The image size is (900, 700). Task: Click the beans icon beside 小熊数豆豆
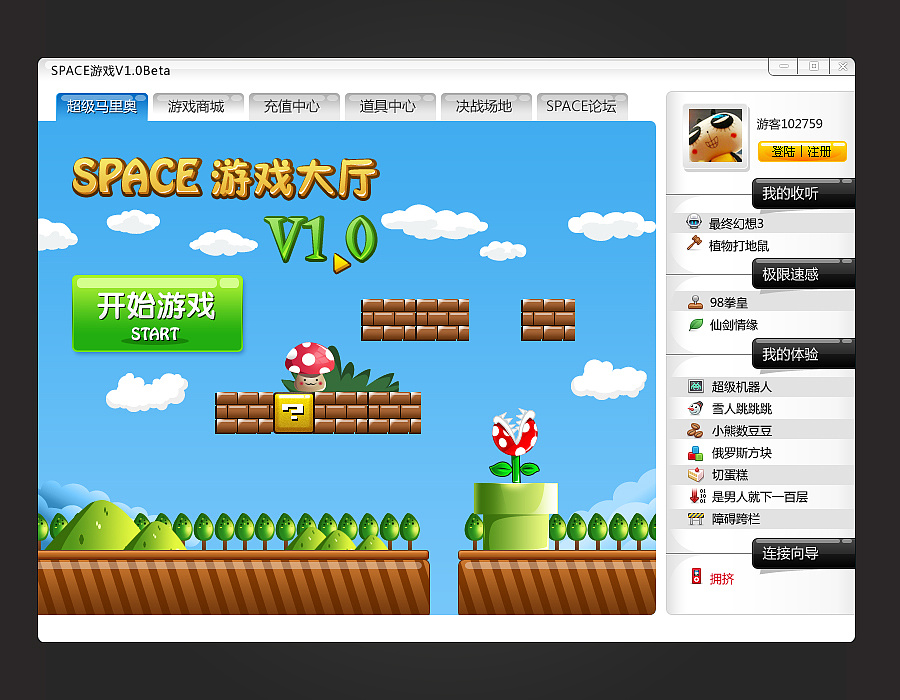695,430
